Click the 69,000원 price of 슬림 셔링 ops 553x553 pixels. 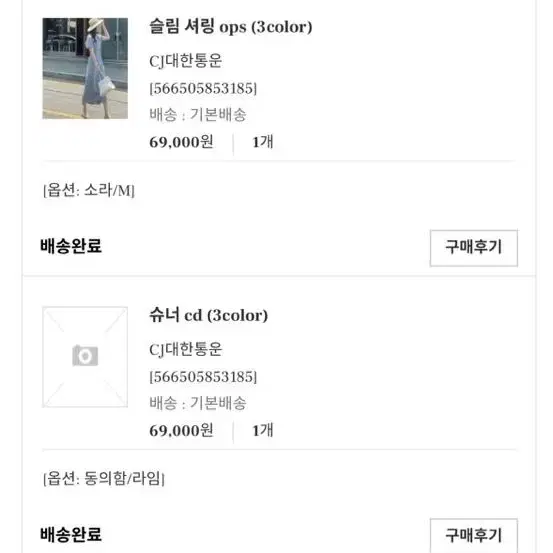pyautogui.click(x=181, y=142)
